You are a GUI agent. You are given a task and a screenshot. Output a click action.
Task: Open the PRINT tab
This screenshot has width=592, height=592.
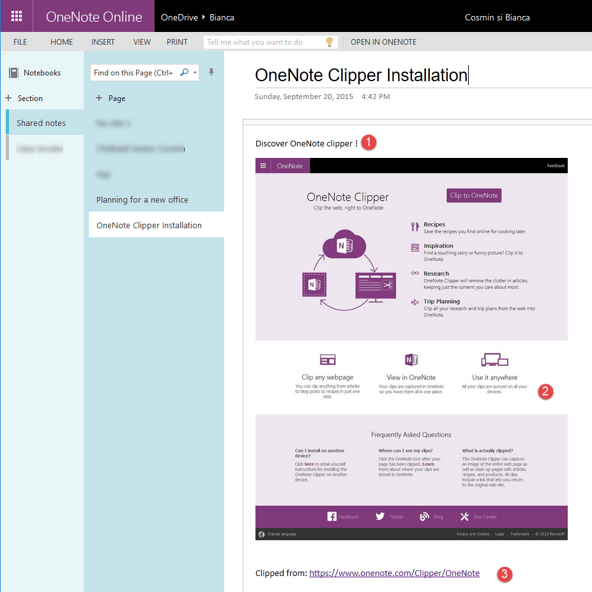(177, 42)
